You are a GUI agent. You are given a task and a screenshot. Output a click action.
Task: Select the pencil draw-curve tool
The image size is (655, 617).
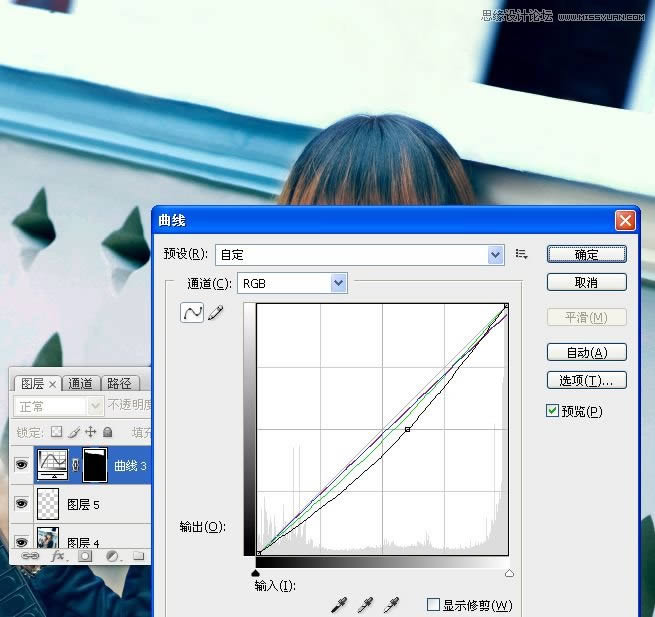tap(215, 313)
